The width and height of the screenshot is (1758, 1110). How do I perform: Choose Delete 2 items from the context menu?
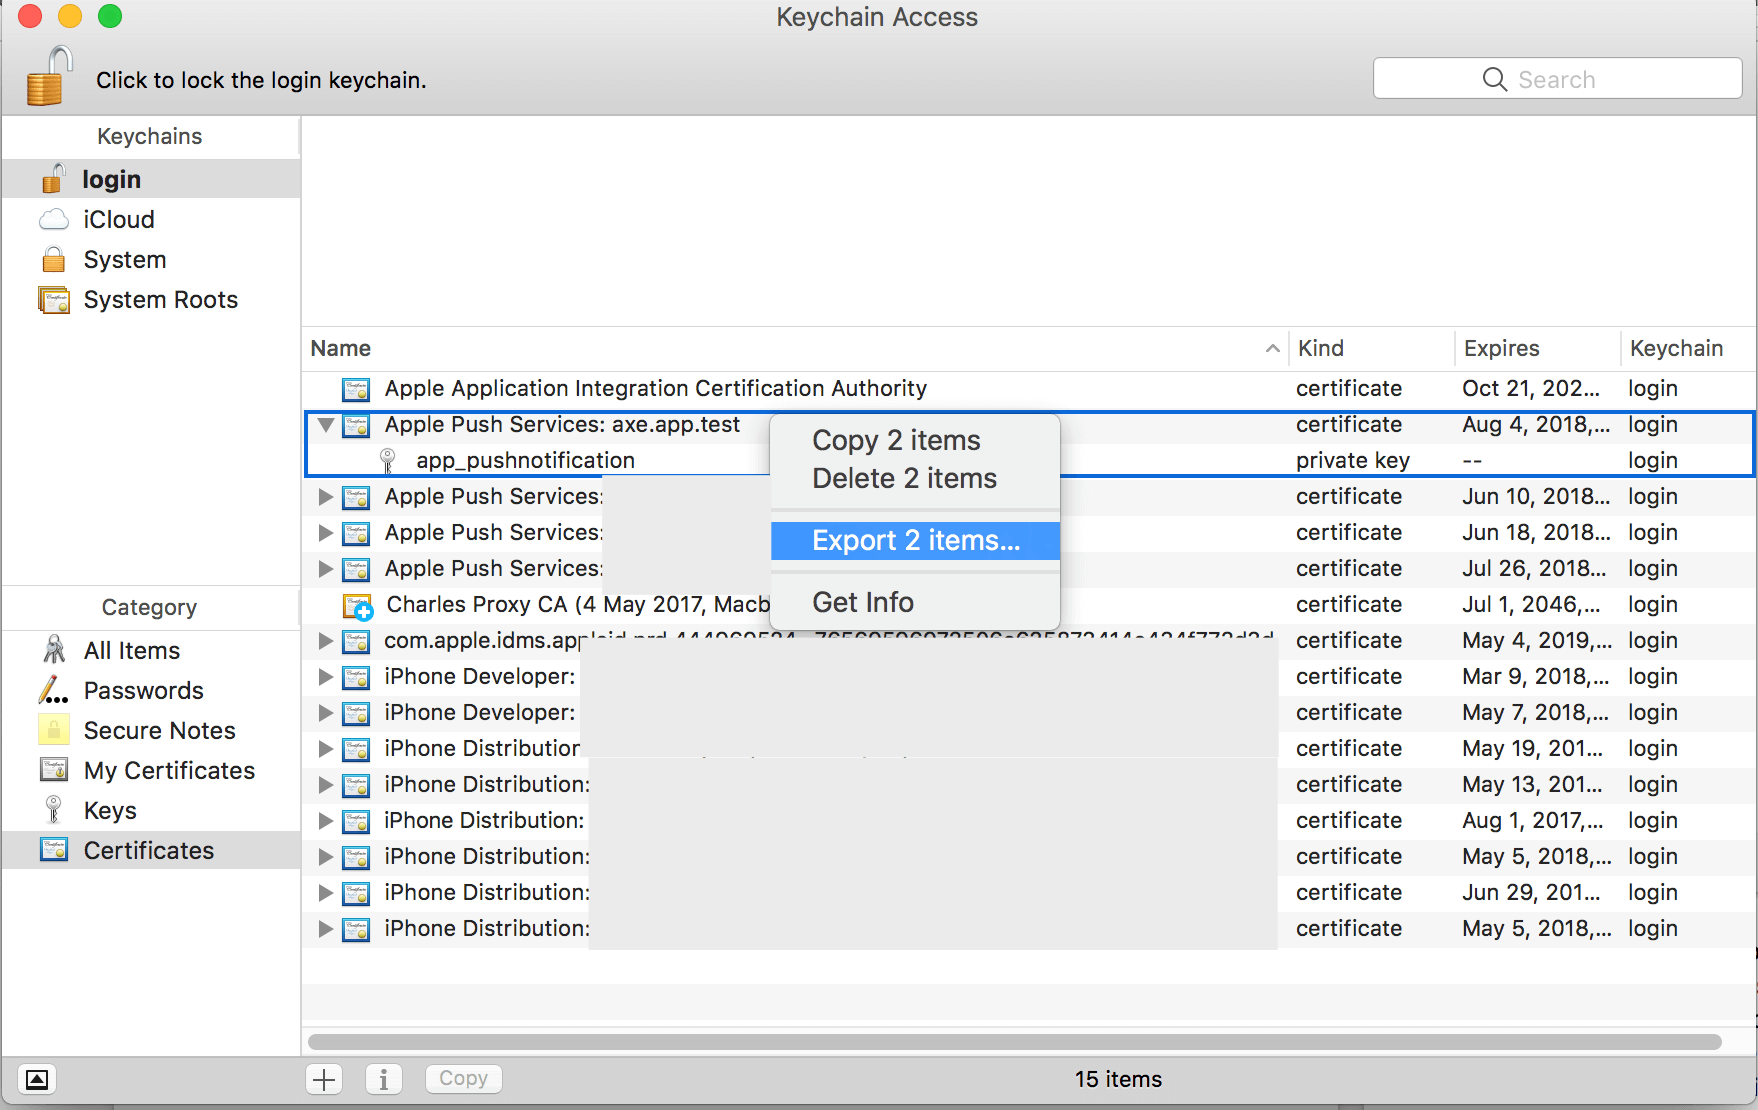point(915,478)
